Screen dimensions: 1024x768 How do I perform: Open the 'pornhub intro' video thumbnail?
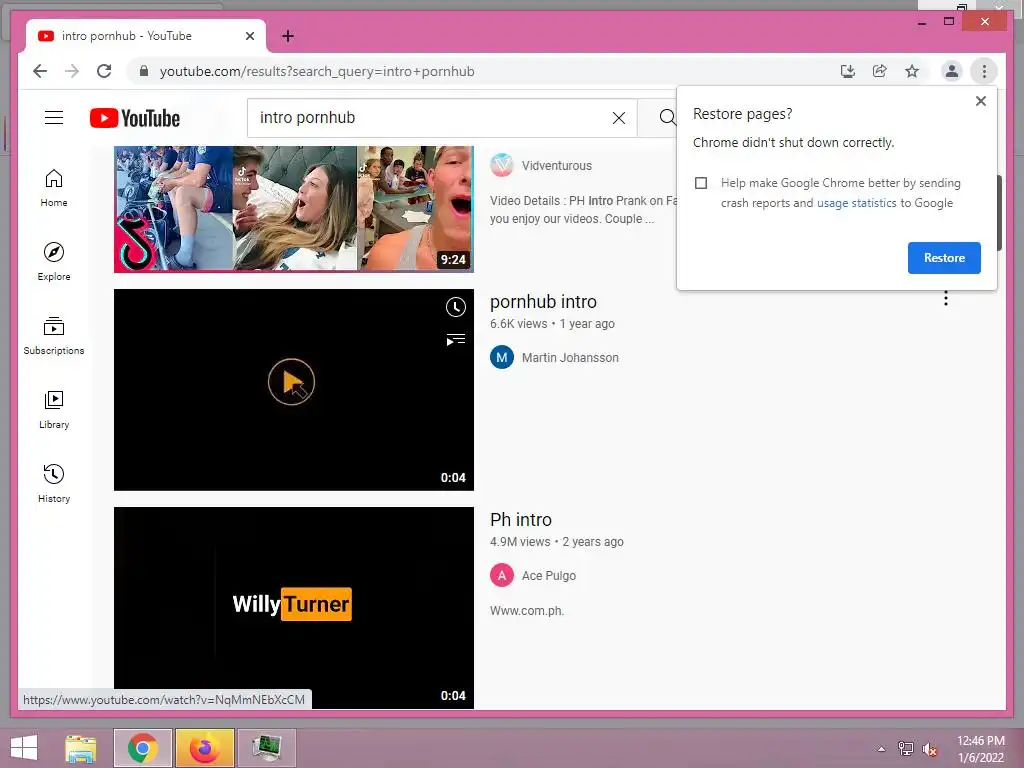(294, 390)
